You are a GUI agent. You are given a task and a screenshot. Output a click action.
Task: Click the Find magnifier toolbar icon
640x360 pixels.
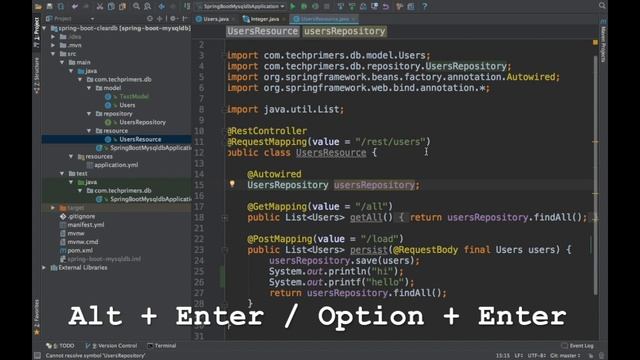(x=136, y=7)
